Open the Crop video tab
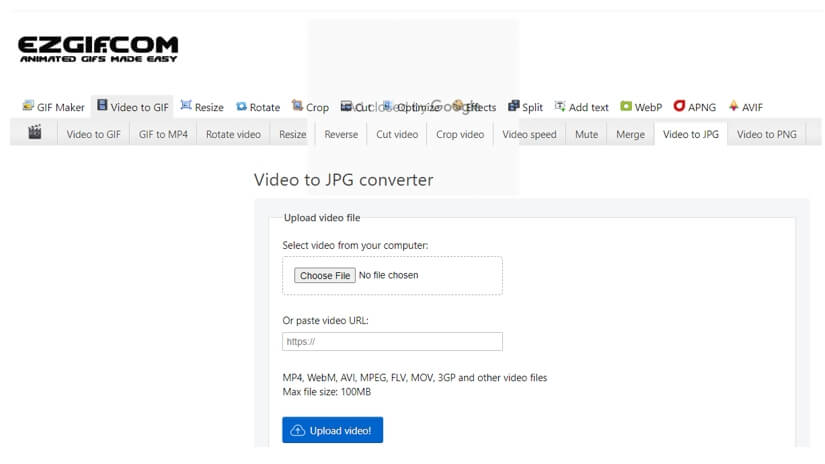Screen dimensions: 825x464 pyautogui.click(x=460, y=134)
